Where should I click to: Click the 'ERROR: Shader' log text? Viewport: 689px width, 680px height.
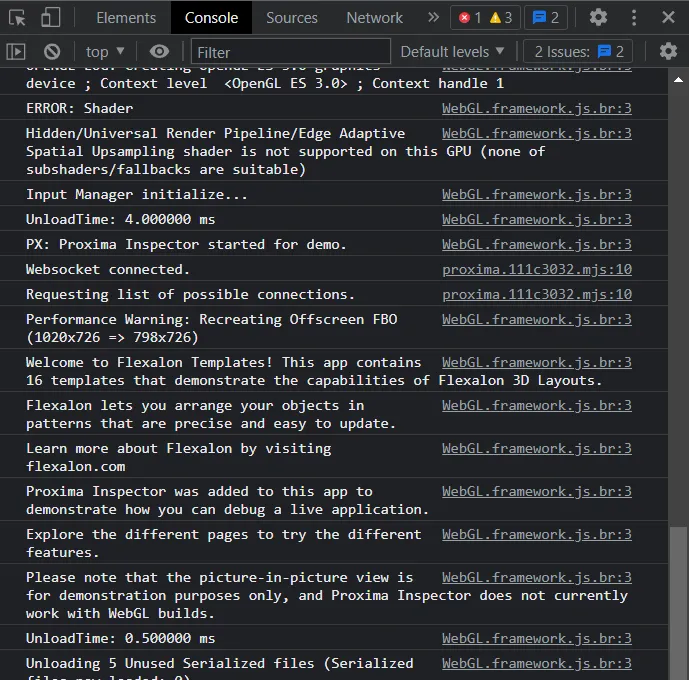(80, 109)
